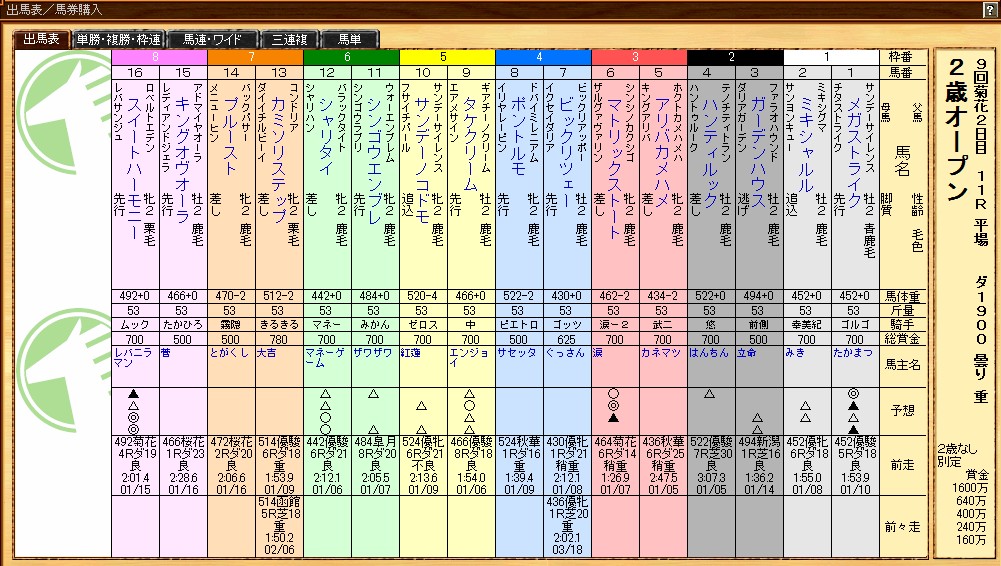The width and height of the screenshot is (1001, 566).
Task: Select the horse ボントルモ
Action: pos(519,135)
